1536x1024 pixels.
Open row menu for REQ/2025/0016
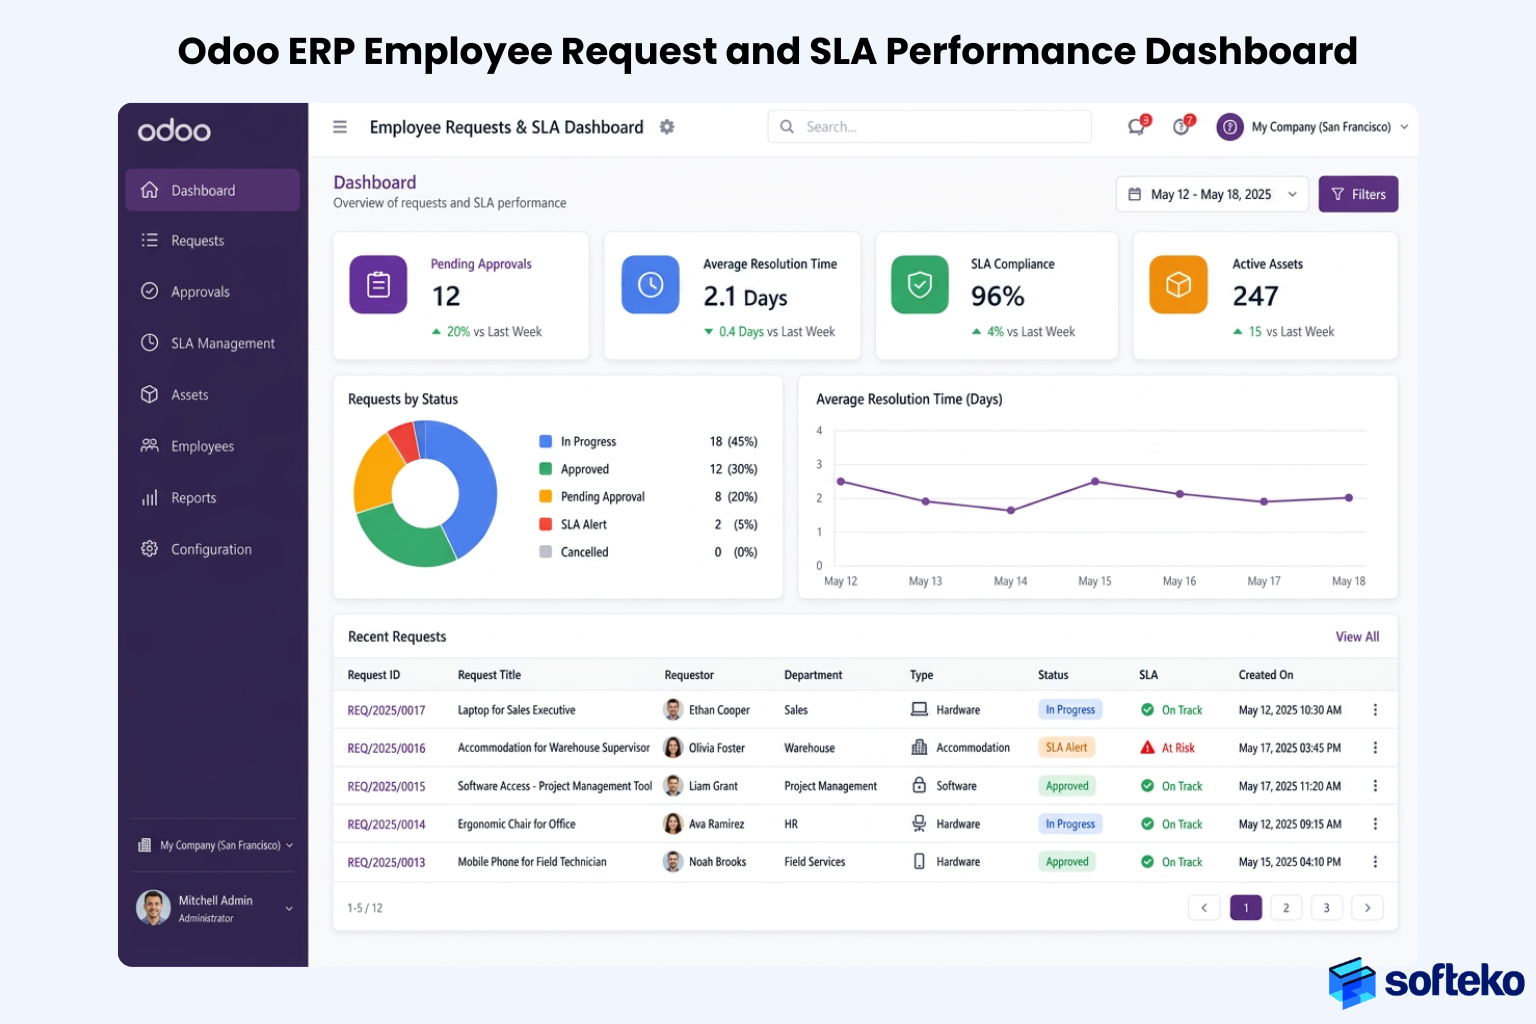(x=1375, y=748)
